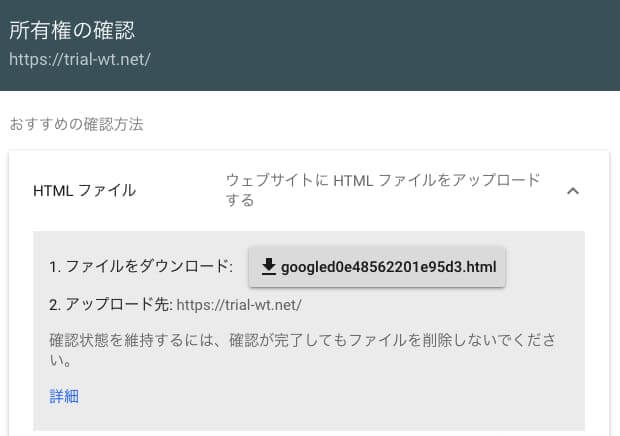Click blank space beside おすすめの確認方法 label
The image size is (620, 436).
pyautogui.click(x=356, y=124)
